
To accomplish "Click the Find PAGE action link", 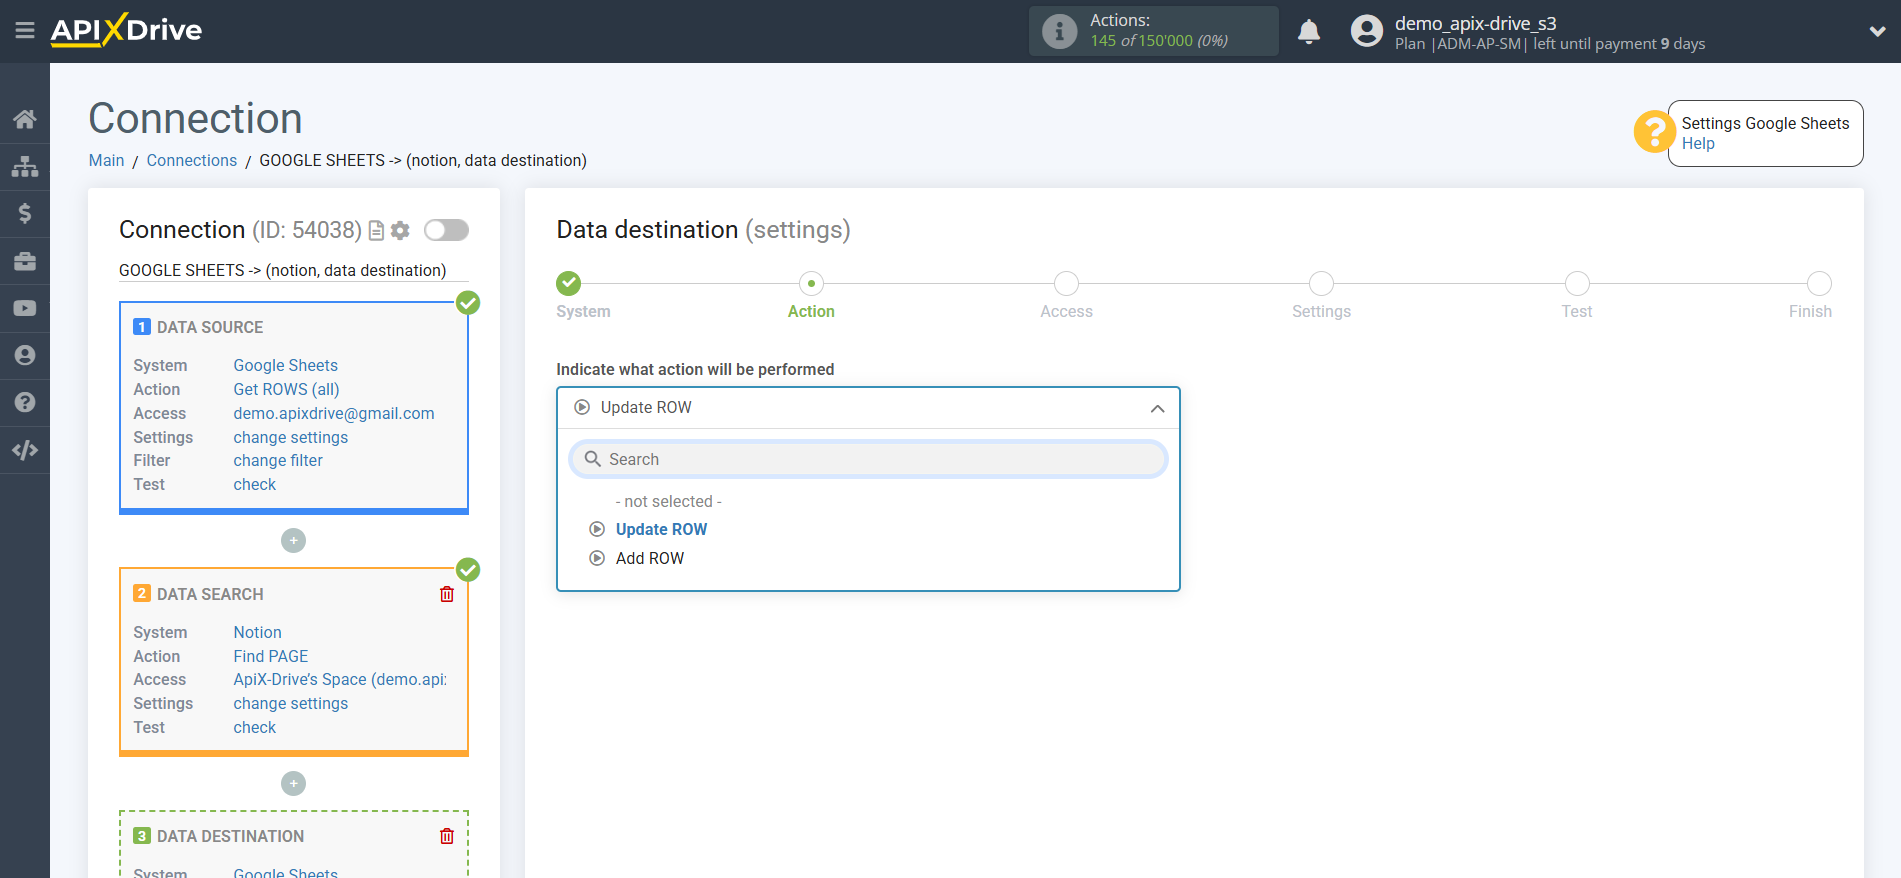I will click(271, 656).
